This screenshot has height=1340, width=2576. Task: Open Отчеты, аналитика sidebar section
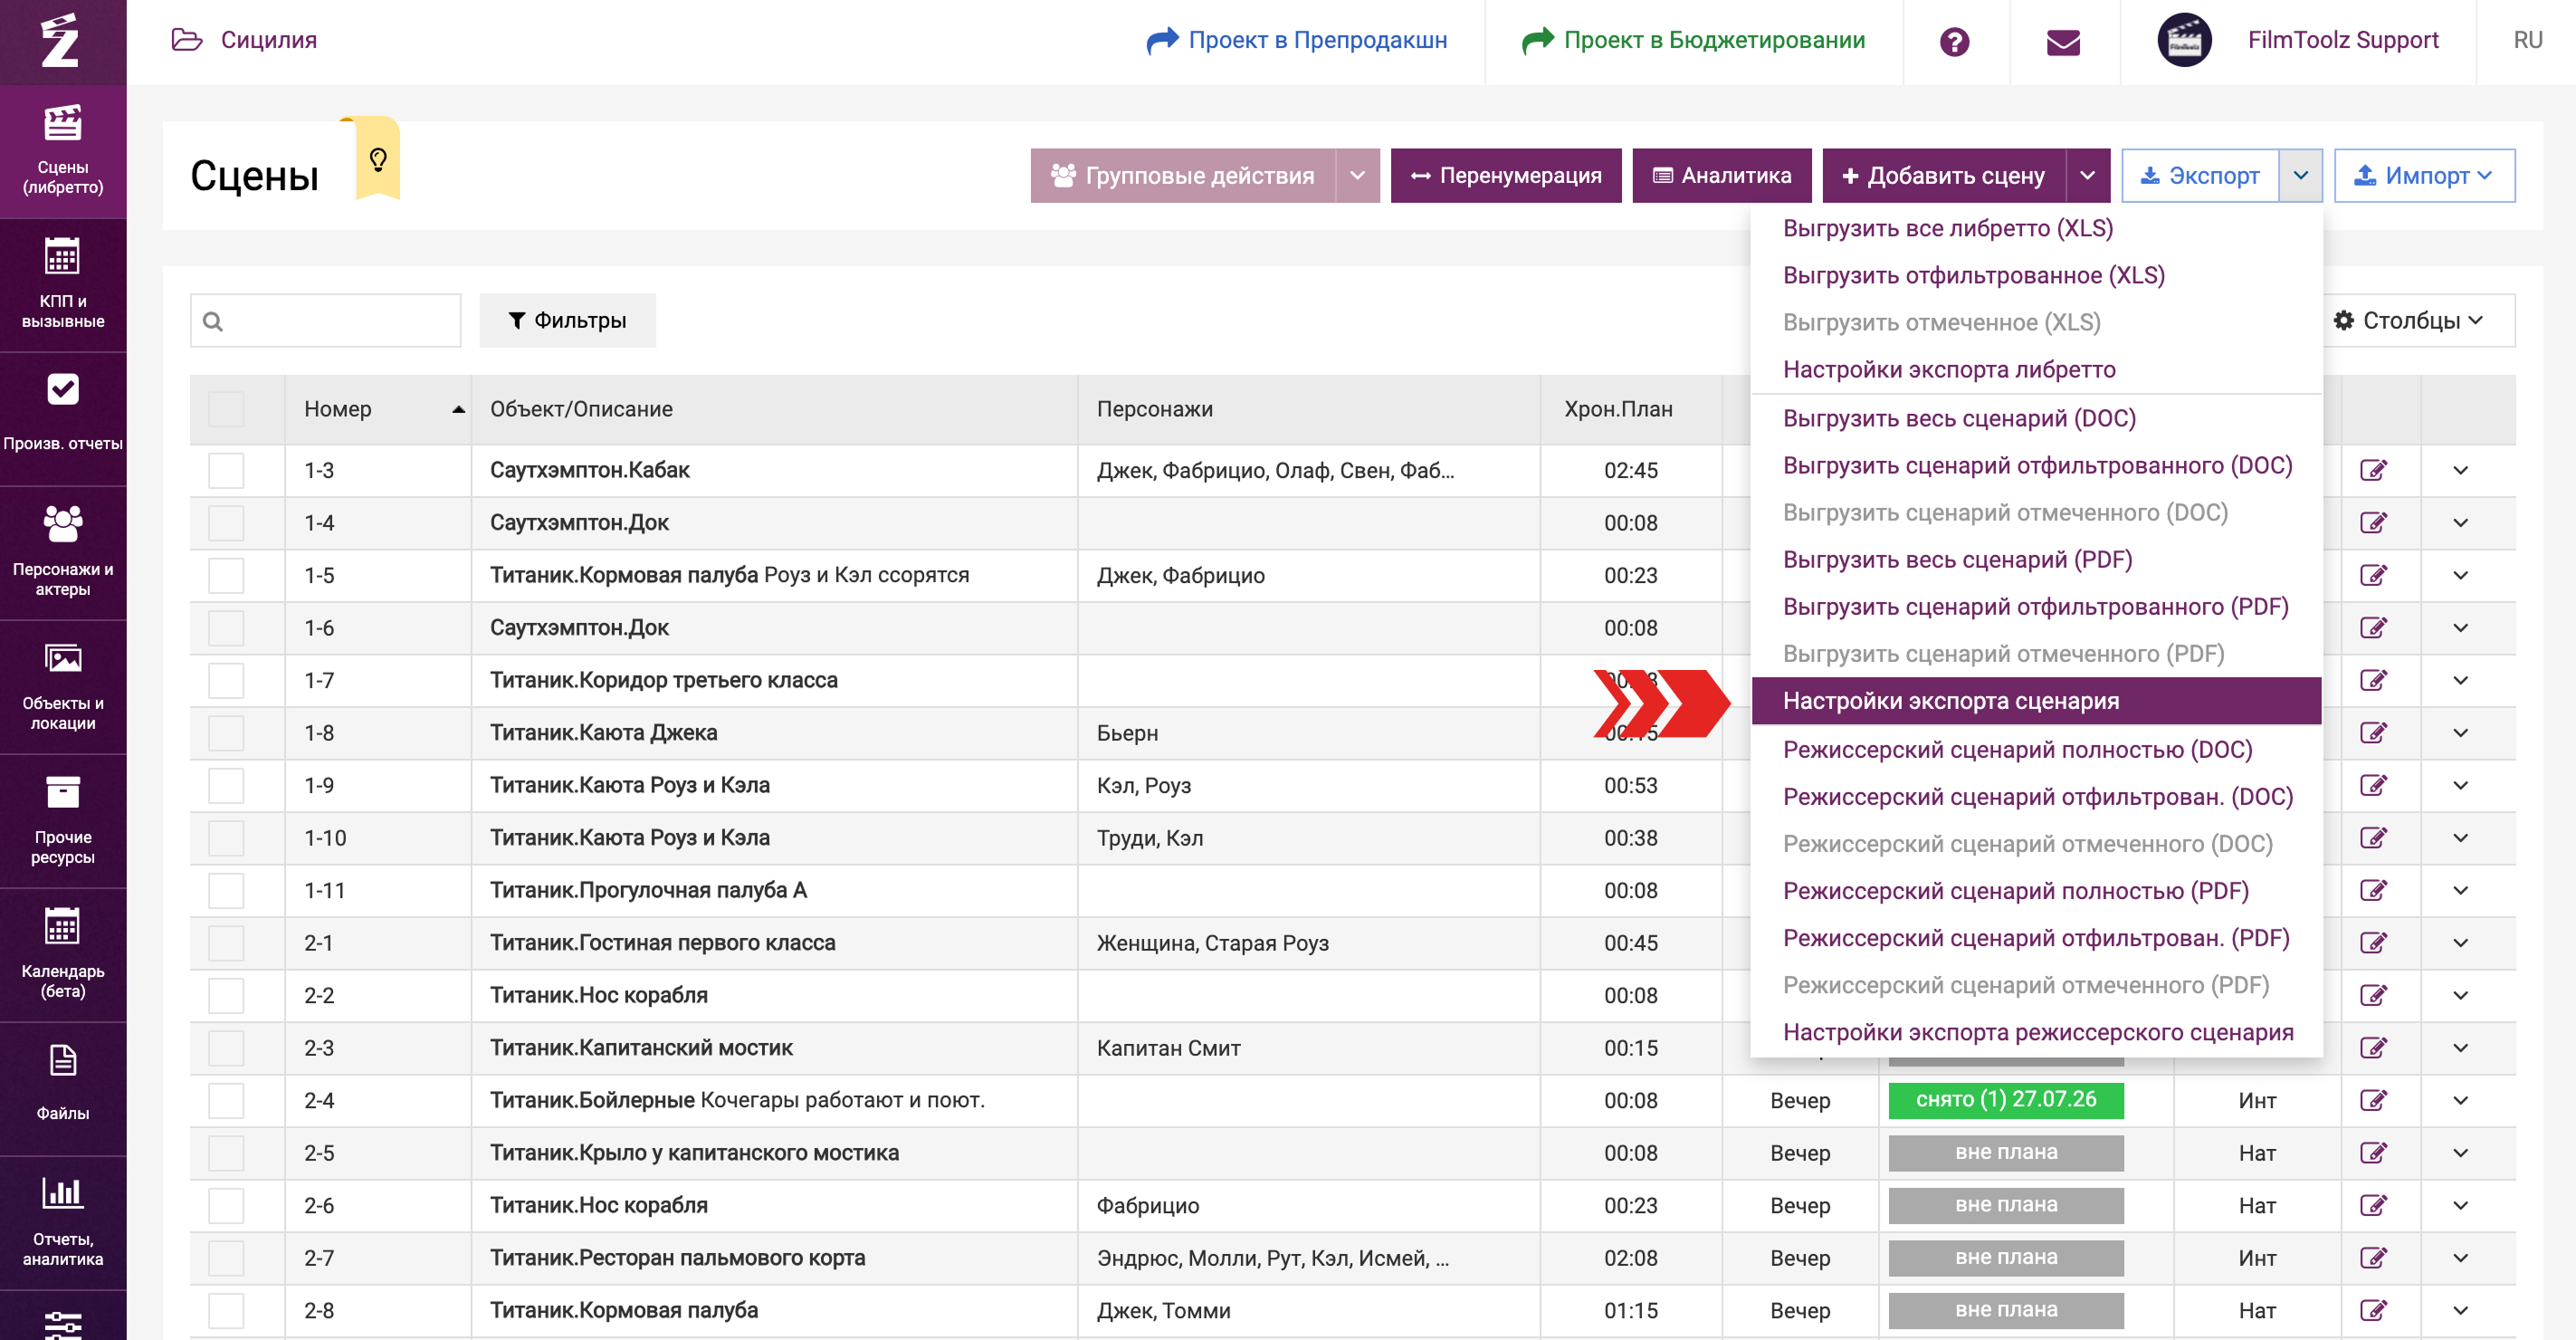63,1223
